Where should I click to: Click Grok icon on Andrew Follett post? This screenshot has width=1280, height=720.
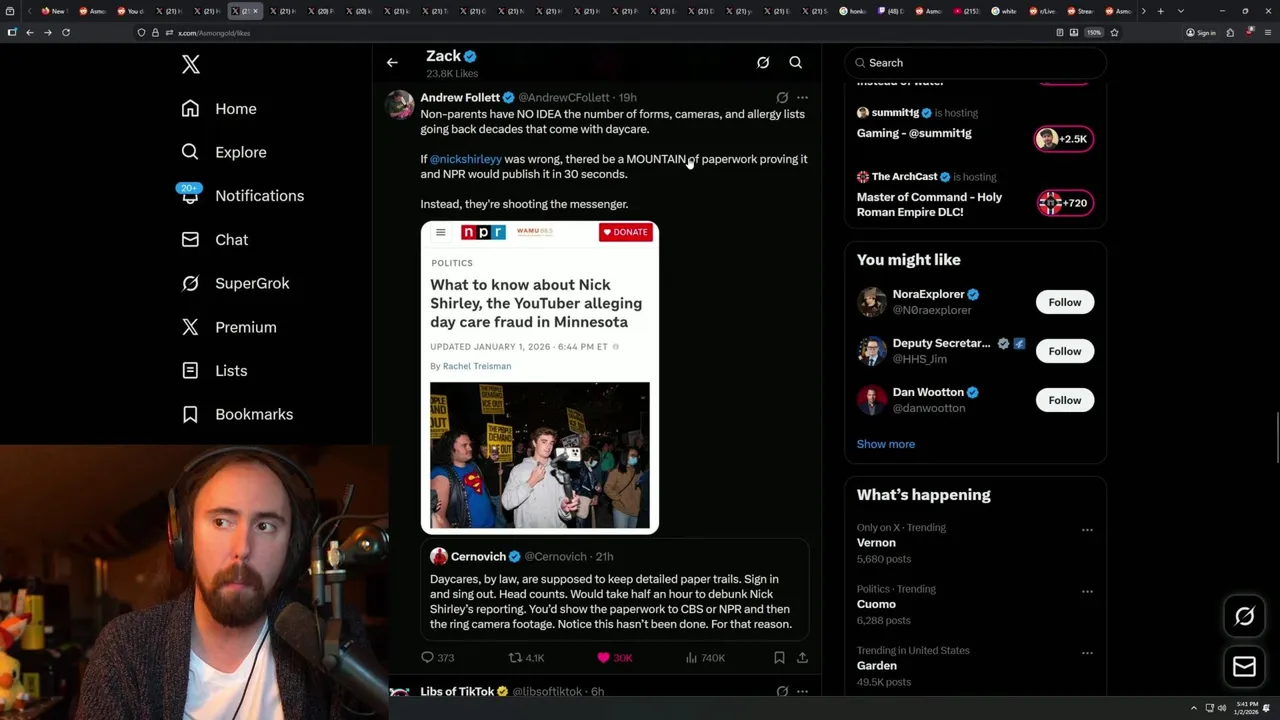[x=782, y=98]
